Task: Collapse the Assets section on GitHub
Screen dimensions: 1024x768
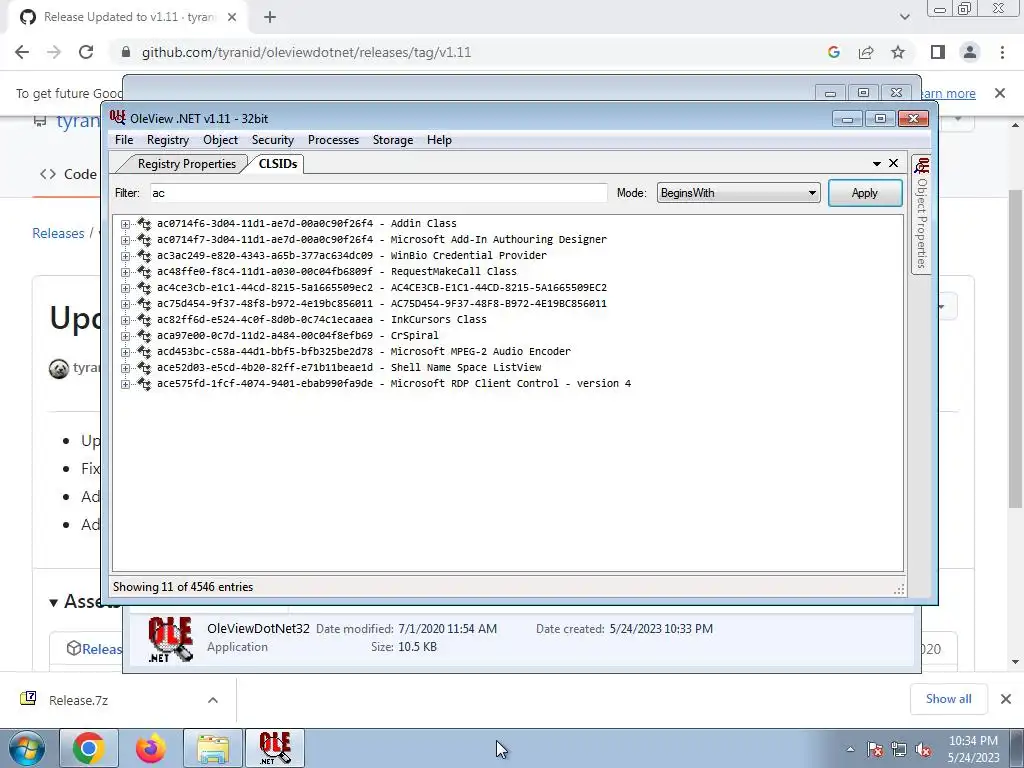Action: pos(54,602)
